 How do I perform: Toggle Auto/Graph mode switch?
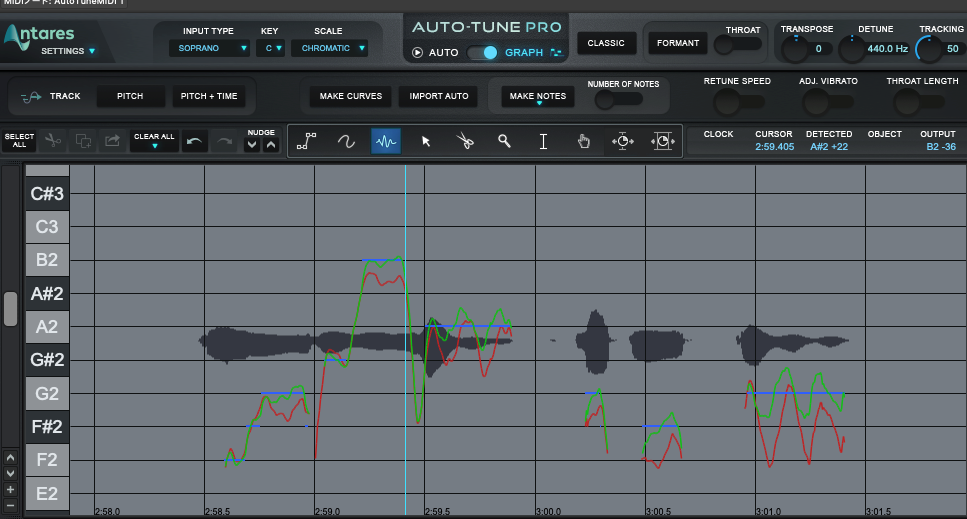482,52
